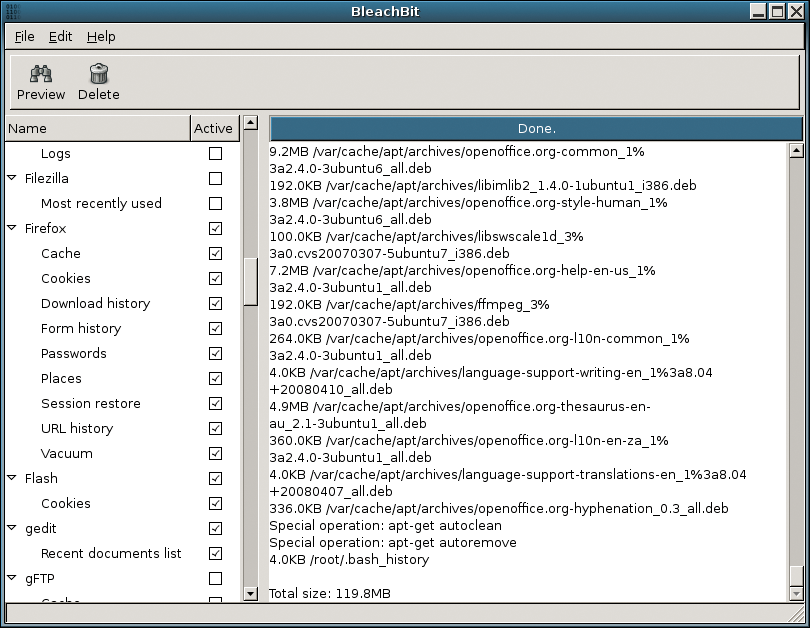Uncheck URL history checkbox

(215, 429)
